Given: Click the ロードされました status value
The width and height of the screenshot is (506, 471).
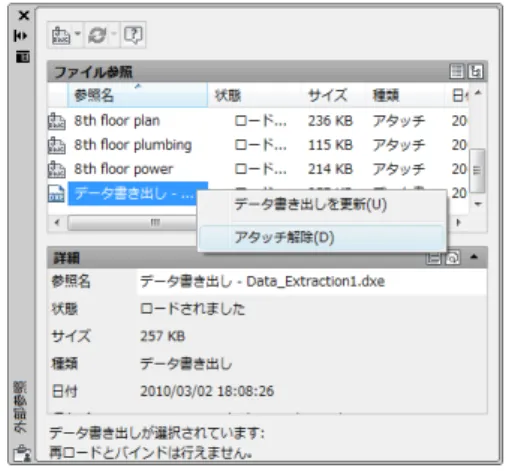Looking at the screenshot, I should pos(192,309).
